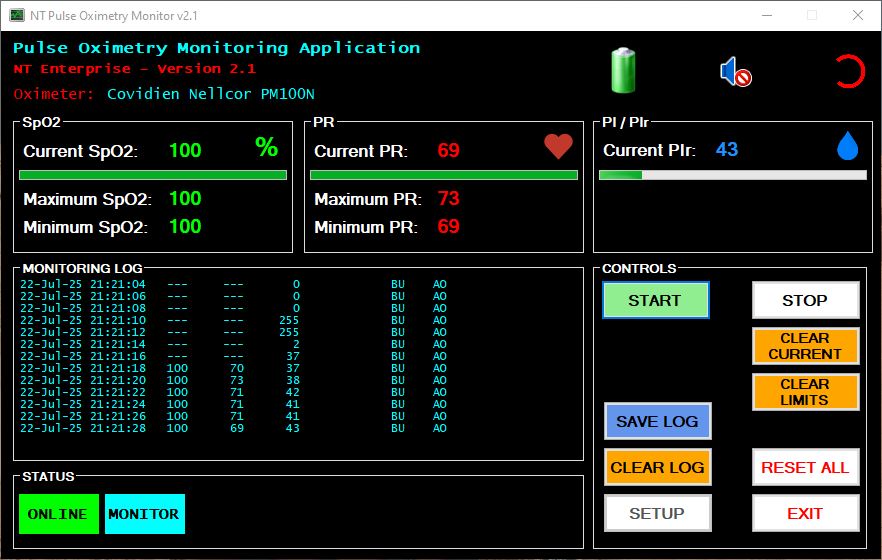Image resolution: width=882 pixels, height=560 pixels.
Task: Click the Maximum SpO2 value
Action: pyautogui.click(x=185, y=198)
